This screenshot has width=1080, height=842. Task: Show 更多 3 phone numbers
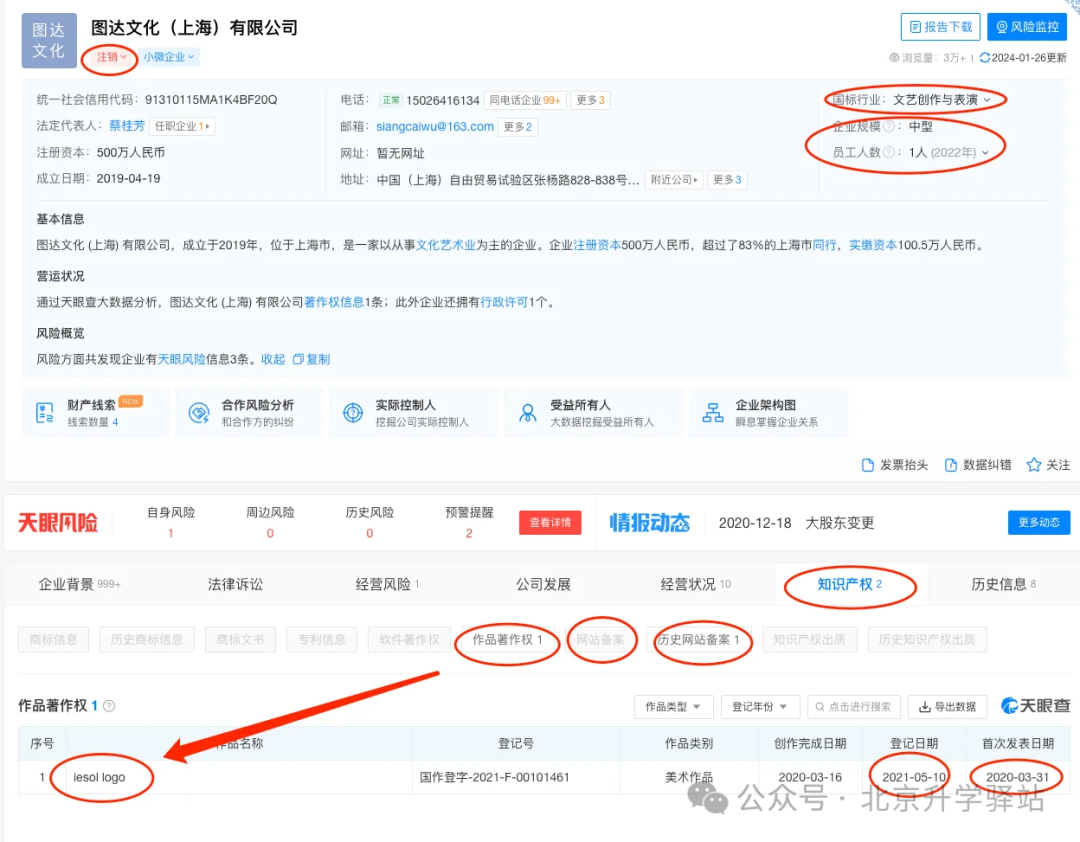coord(590,100)
